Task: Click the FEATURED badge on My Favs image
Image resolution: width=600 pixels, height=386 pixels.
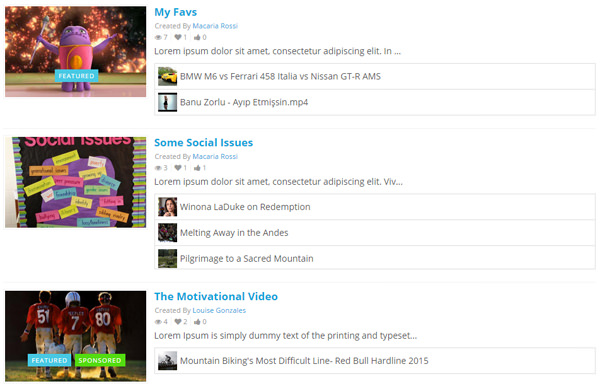Action: pos(77,76)
